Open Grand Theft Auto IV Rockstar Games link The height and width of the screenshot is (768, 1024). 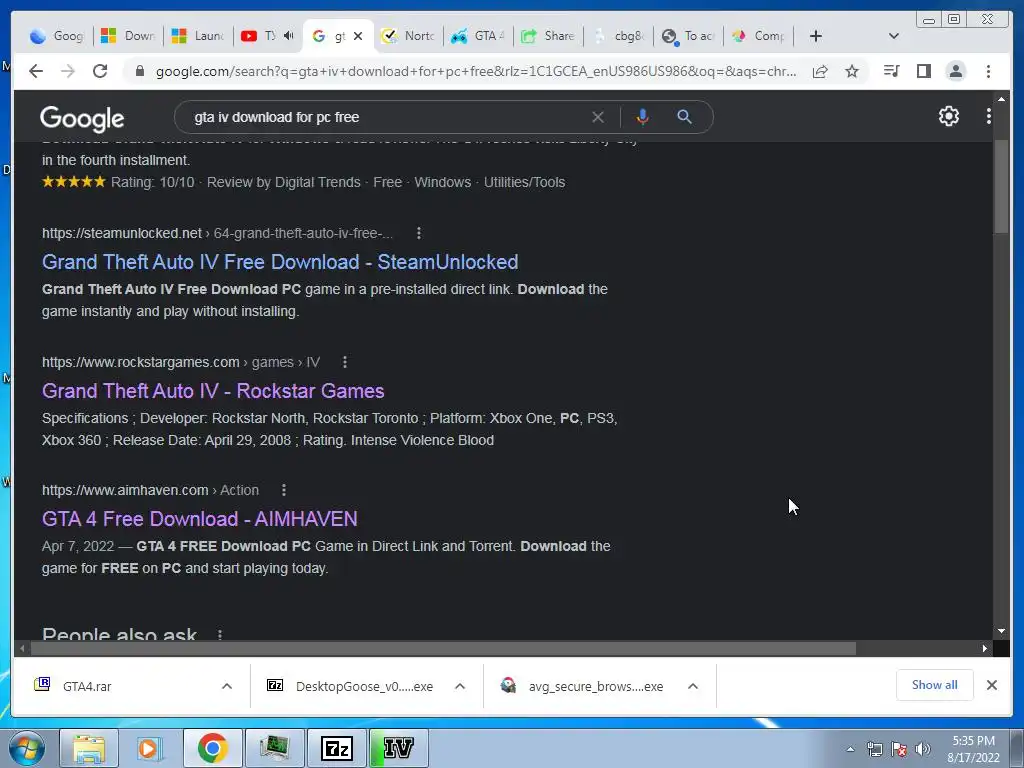pos(213,391)
